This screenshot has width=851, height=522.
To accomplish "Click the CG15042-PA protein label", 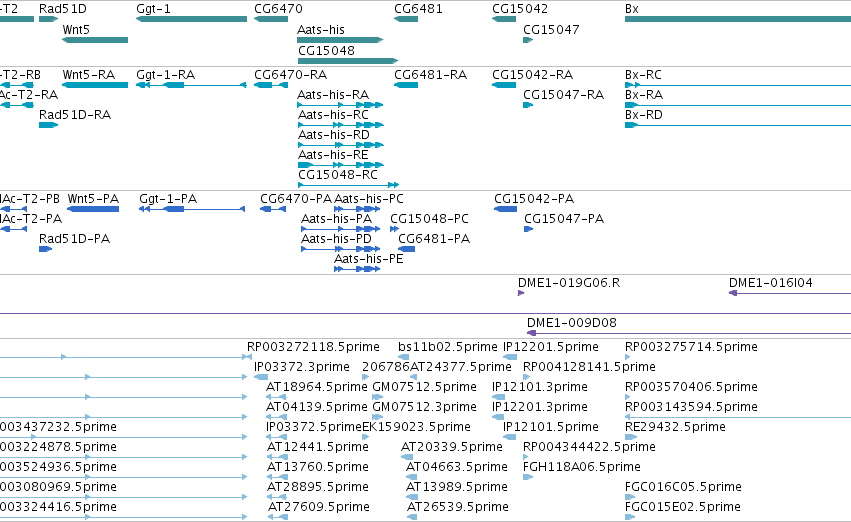I will (x=534, y=199).
